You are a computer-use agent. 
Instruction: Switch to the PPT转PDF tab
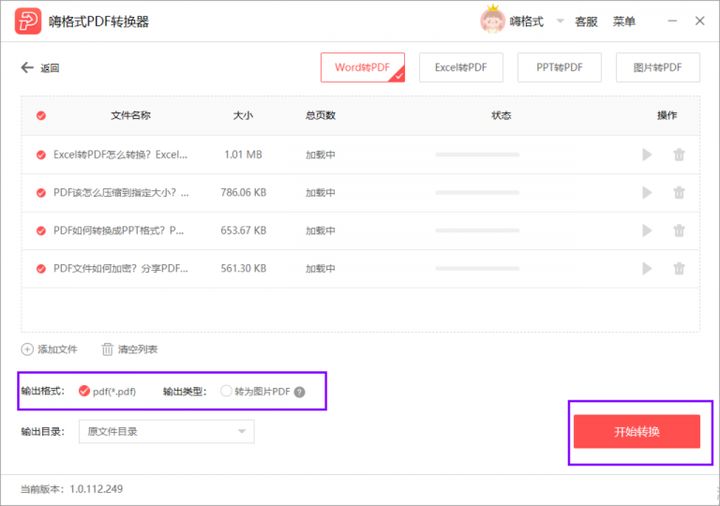559,67
